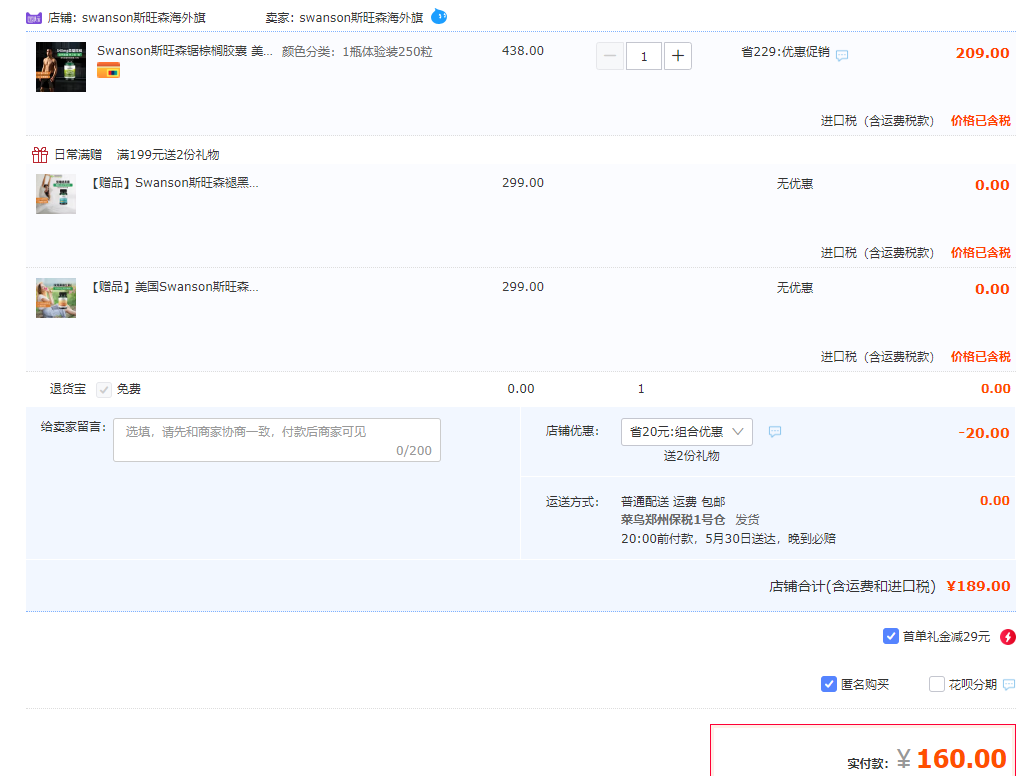Increase quantity with the plus button

(x=678, y=56)
